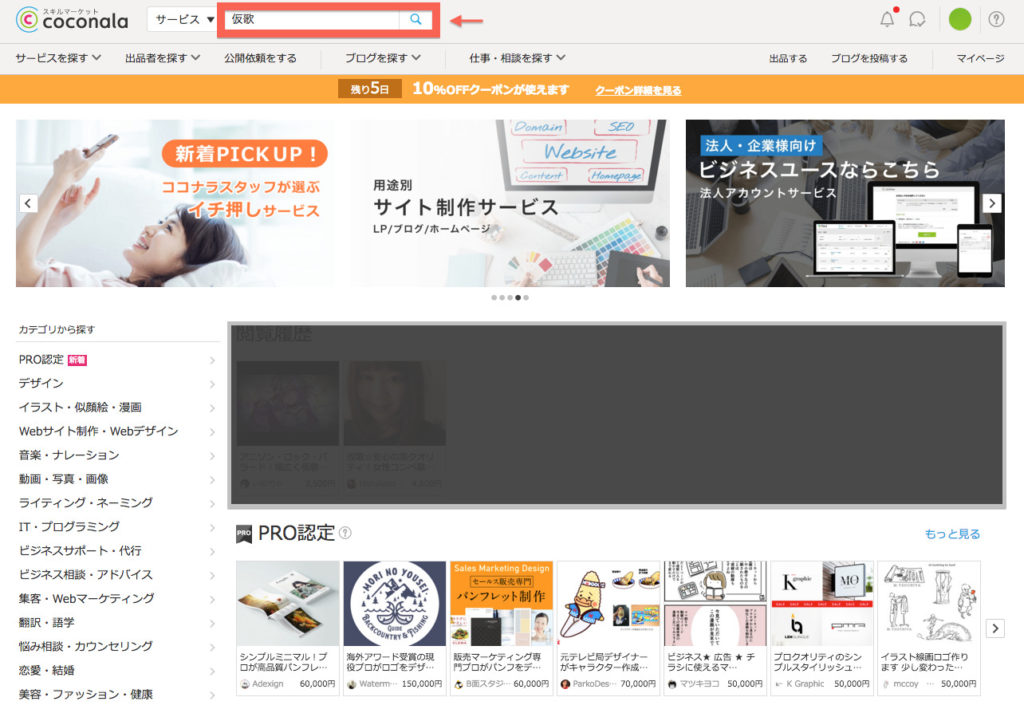Click the search input field
1024x709 pixels.
[x=312, y=20]
